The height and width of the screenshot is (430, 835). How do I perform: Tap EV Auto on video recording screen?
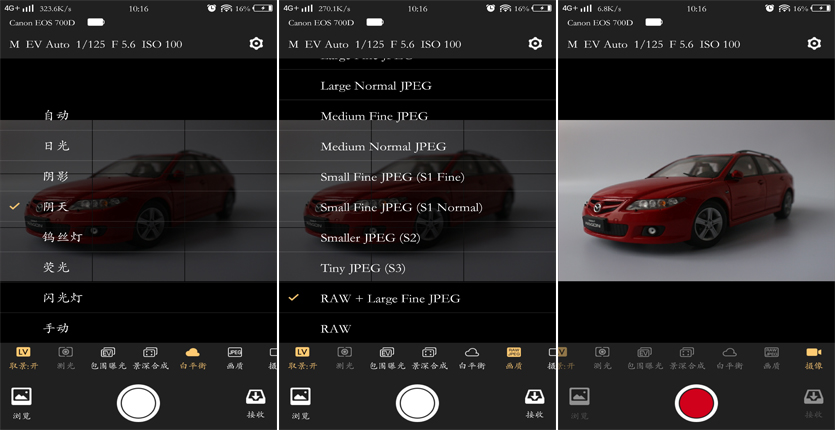[x=606, y=44]
